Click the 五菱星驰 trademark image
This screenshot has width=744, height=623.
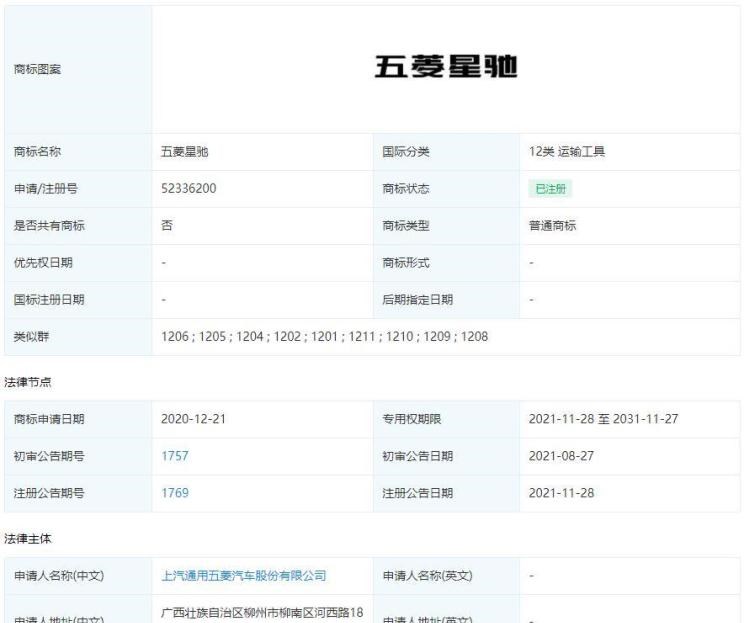coord(446,66)
